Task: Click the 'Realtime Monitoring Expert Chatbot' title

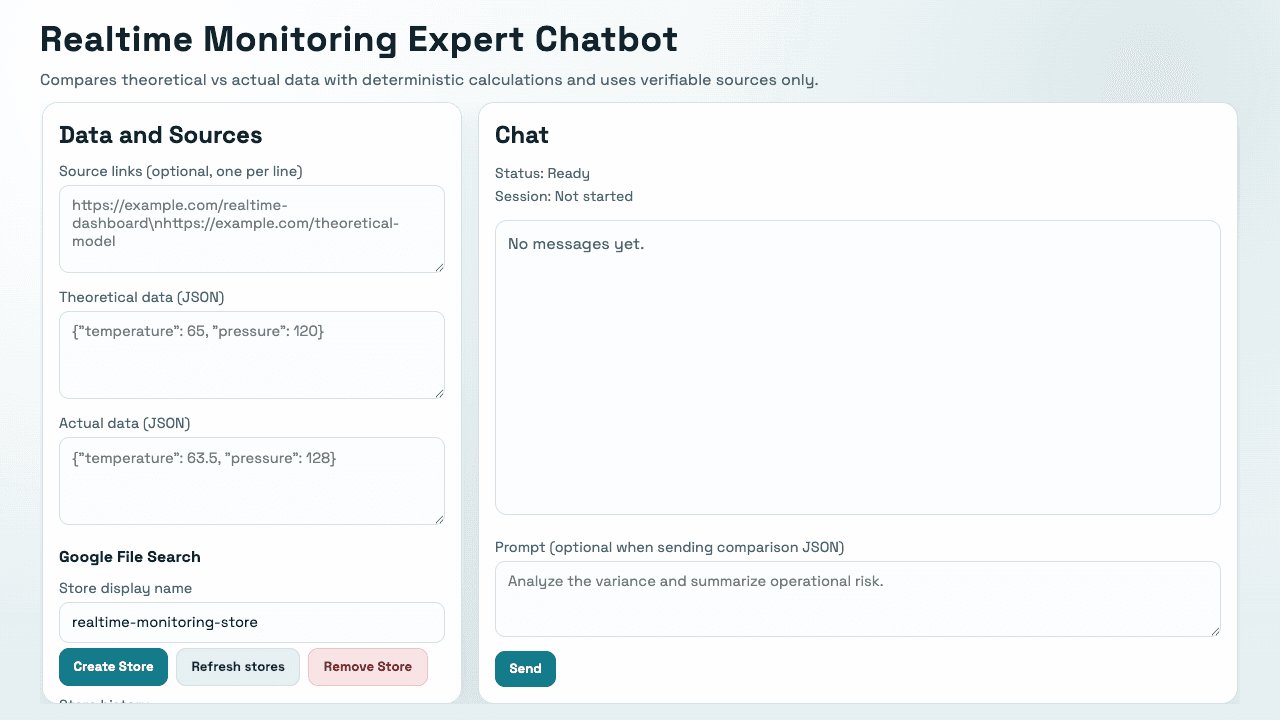Action: [359, 39]
